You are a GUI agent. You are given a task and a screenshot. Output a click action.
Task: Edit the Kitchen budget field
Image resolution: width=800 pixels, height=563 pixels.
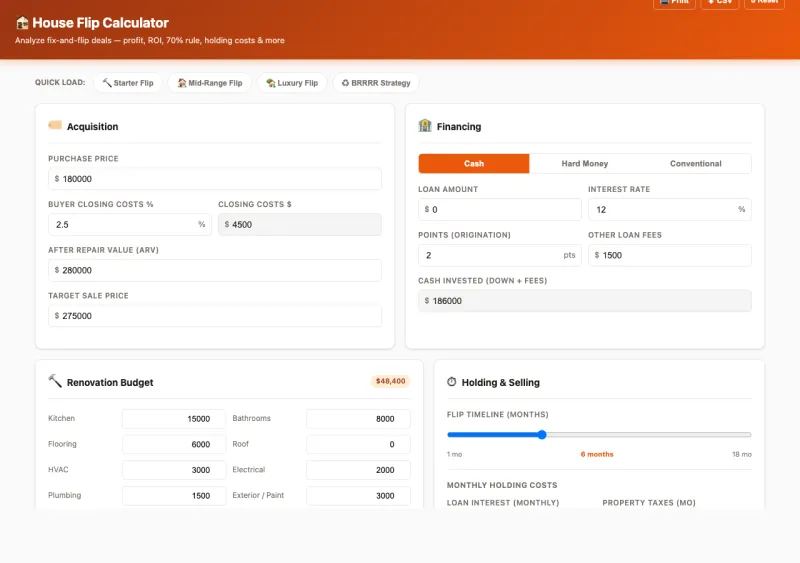click(174, 419)
